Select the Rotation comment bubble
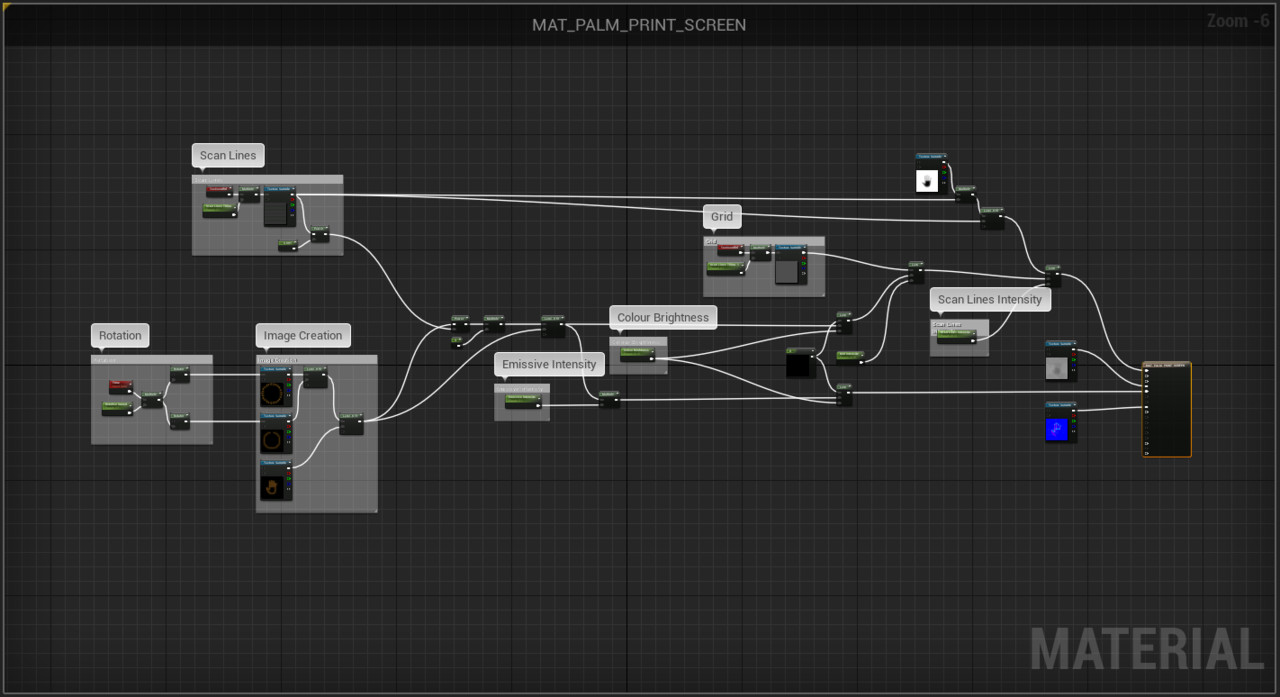1280x697 pixels. coord(120,335)
